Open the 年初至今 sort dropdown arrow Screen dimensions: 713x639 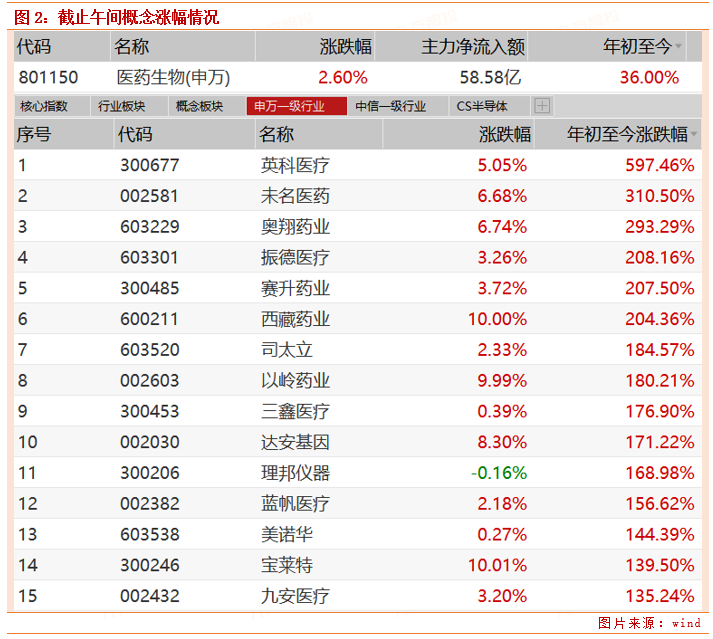pyautogui.click(x=678, y=46)
